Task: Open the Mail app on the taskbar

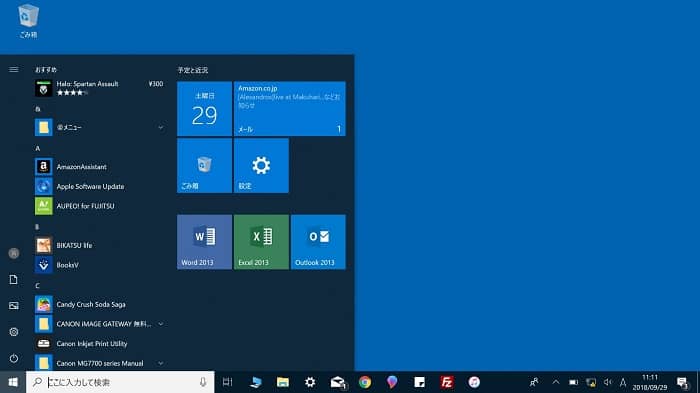Action: [338, 382]
